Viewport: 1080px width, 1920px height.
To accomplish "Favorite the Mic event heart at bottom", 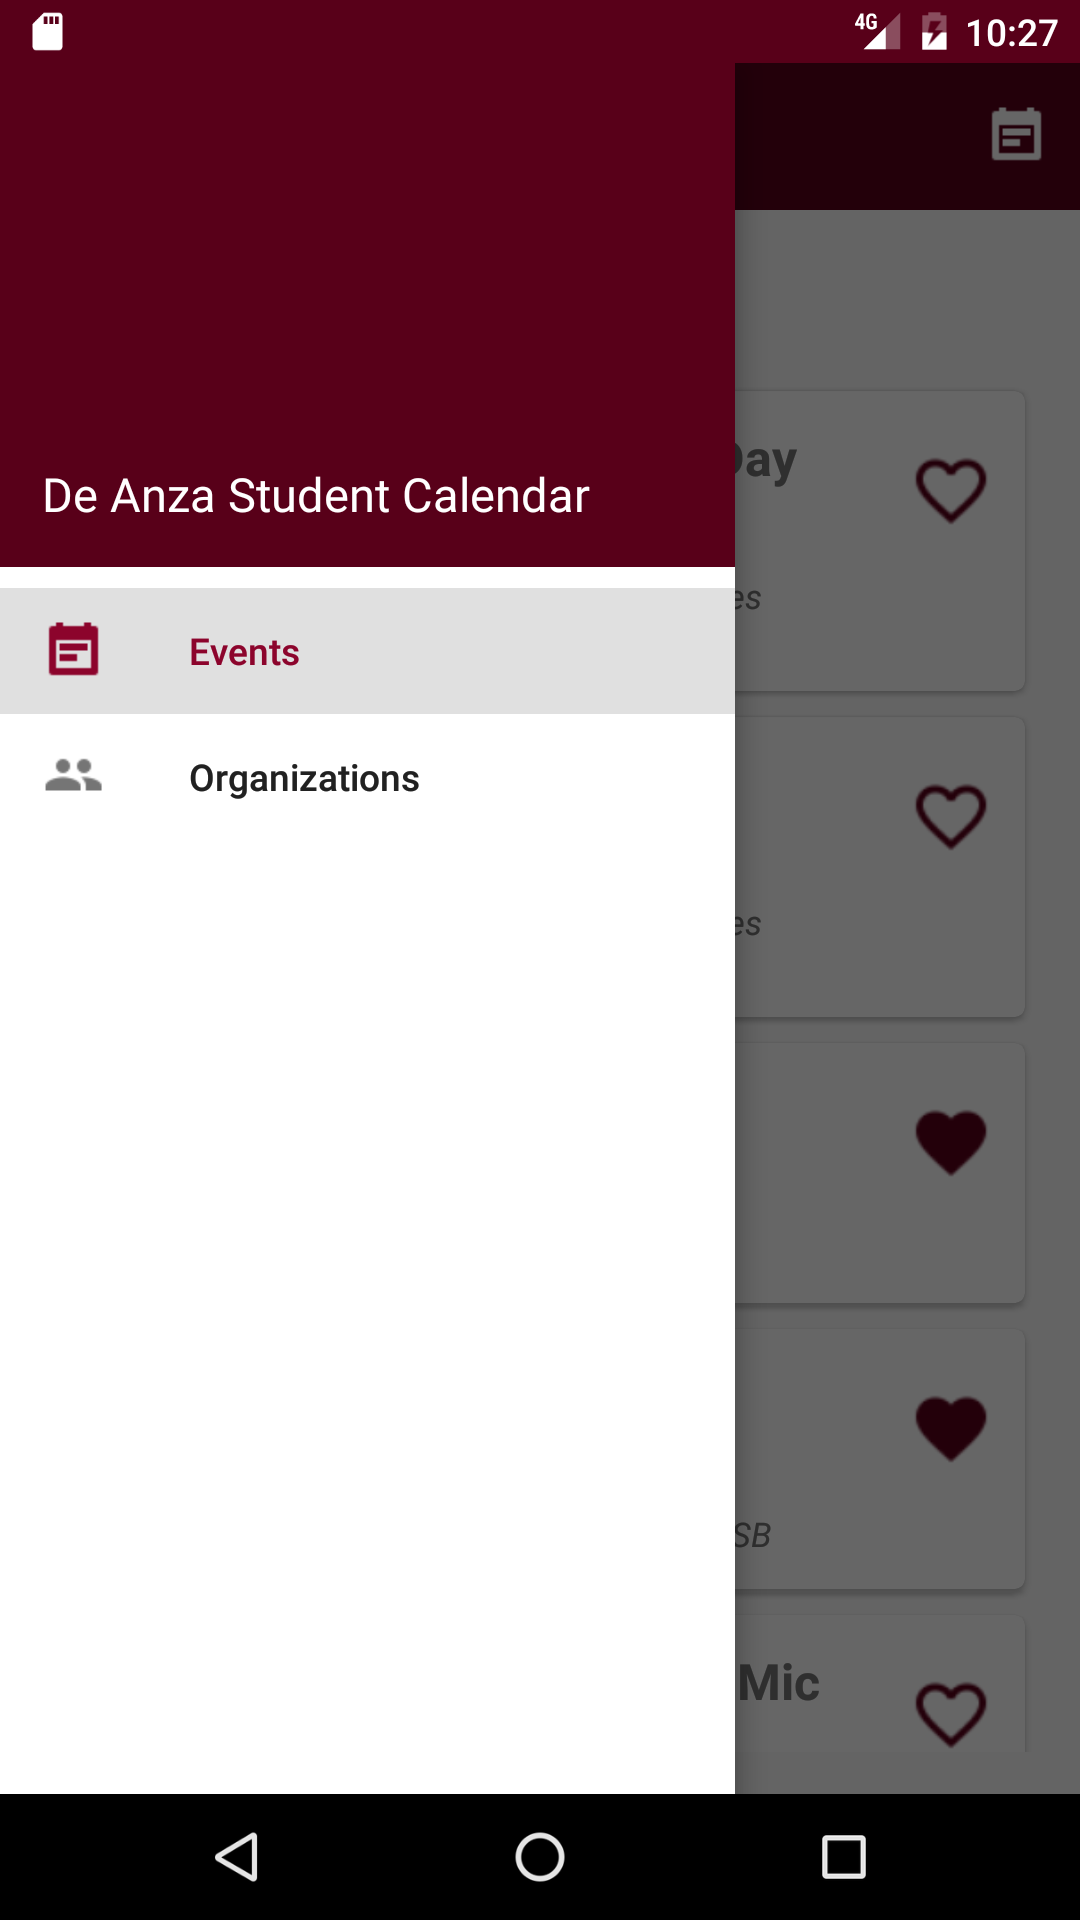I will 951,1714.
